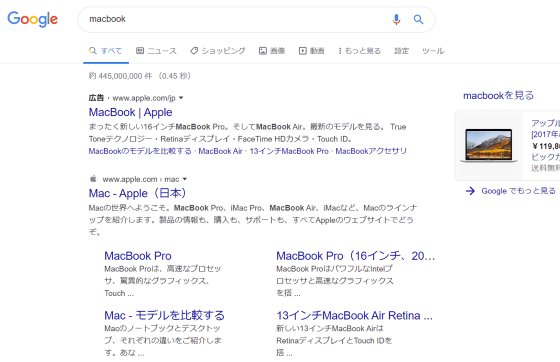The image size is (560, 362).
Task: Switch to the ショッピング tab
Action: 218,51
